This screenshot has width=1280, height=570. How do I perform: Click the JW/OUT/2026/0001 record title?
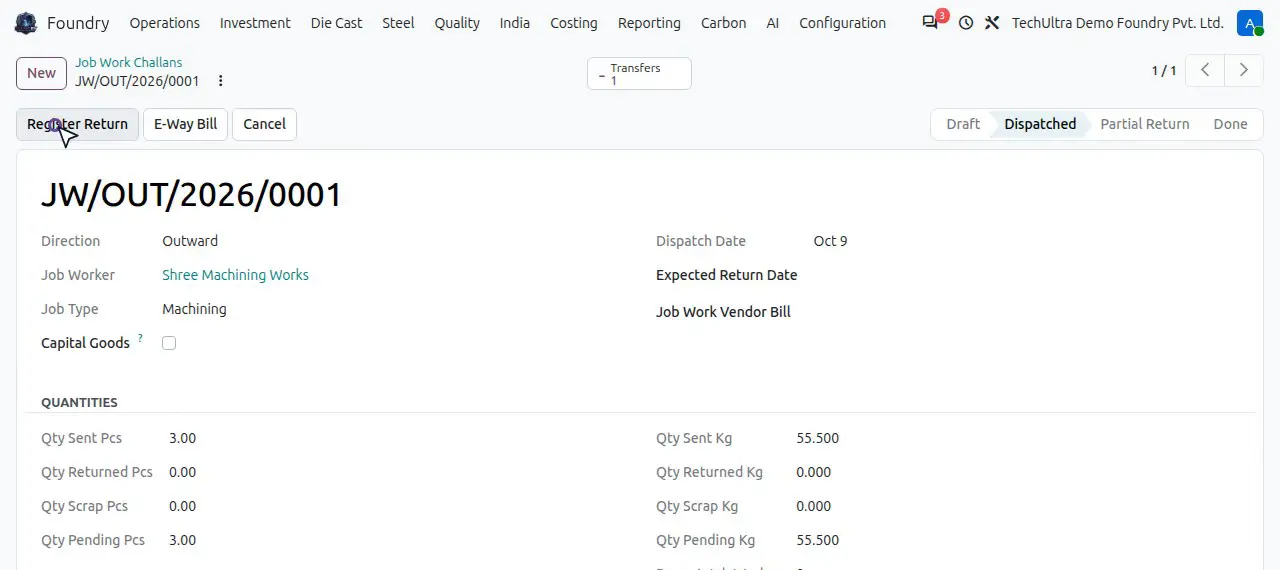pos(192,194)
